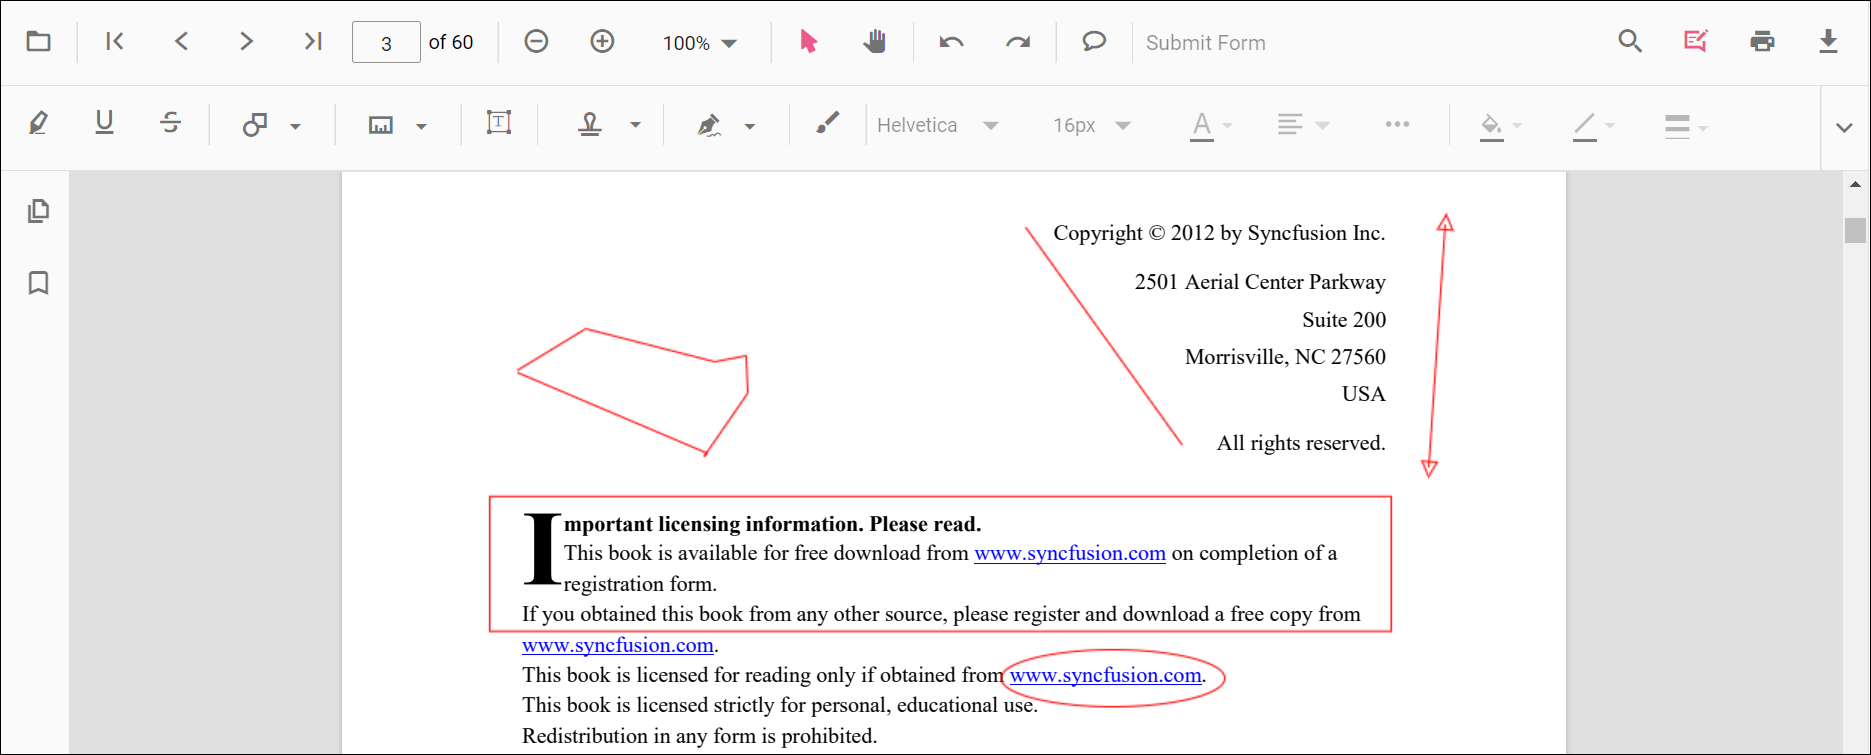Expand the shape annotation dropdown arrow

click(295, 126)
